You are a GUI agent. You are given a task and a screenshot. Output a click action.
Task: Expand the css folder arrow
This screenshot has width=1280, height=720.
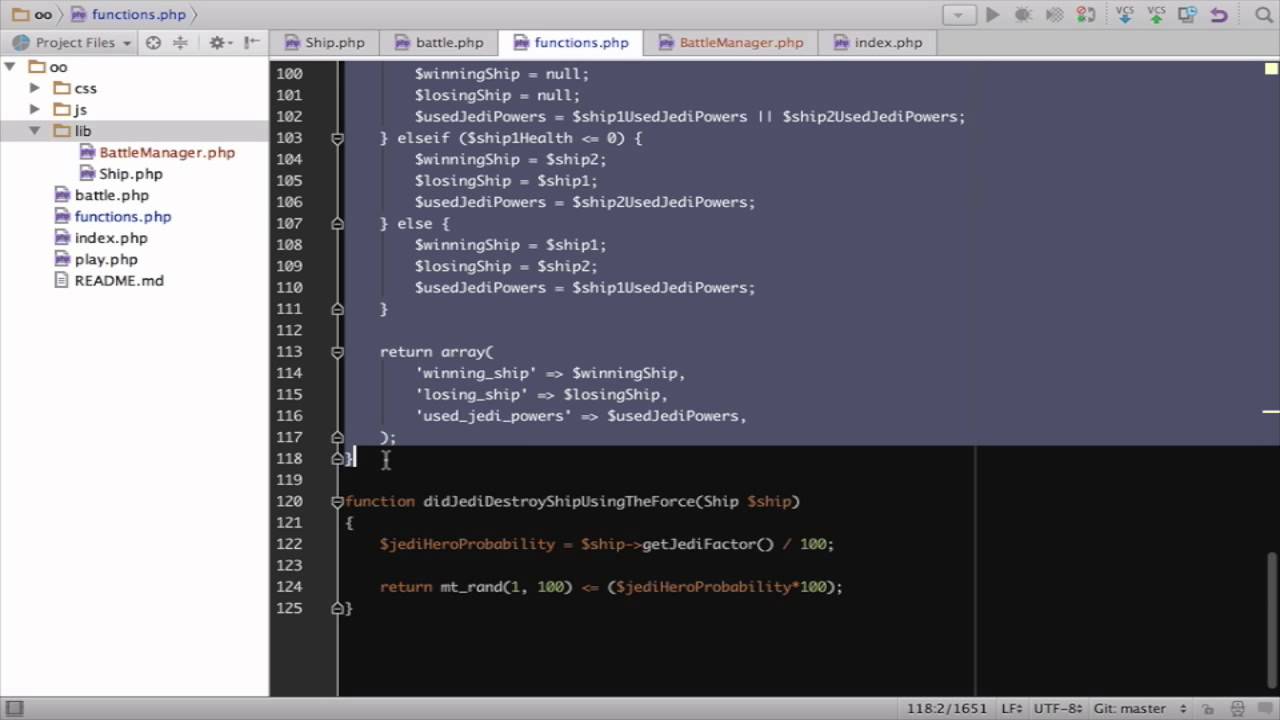(35, 88)
